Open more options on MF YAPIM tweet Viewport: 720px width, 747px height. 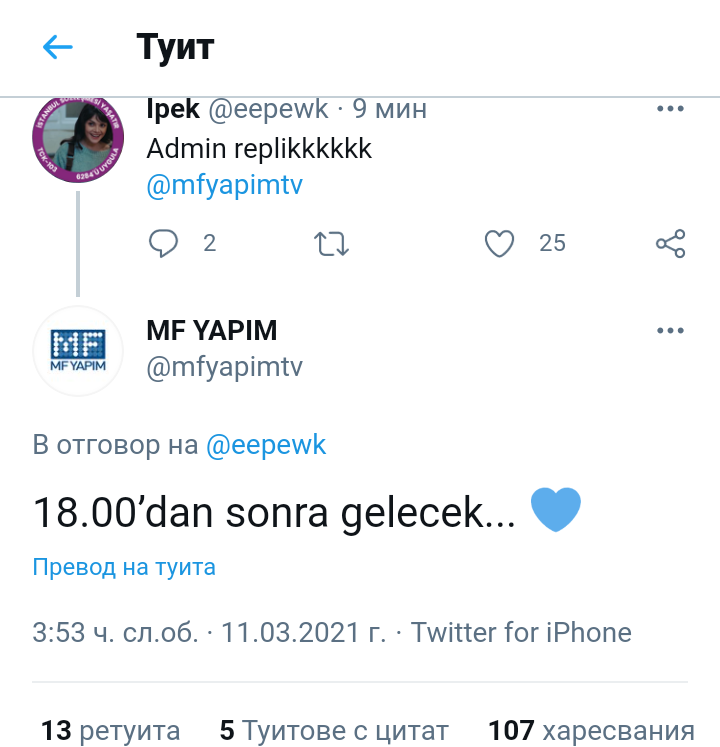point(670,331)
